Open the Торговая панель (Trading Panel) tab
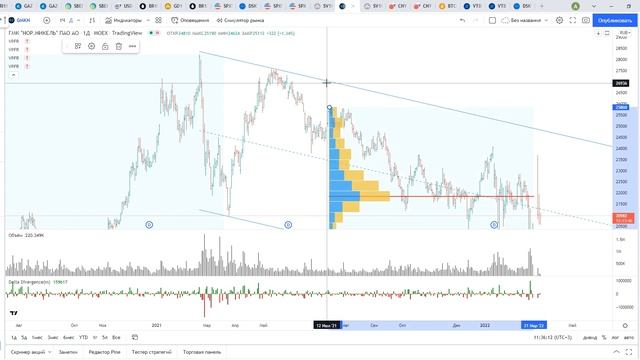Image resolution: width=640 pixels, height=360 pixels. (x=202, y=352)
